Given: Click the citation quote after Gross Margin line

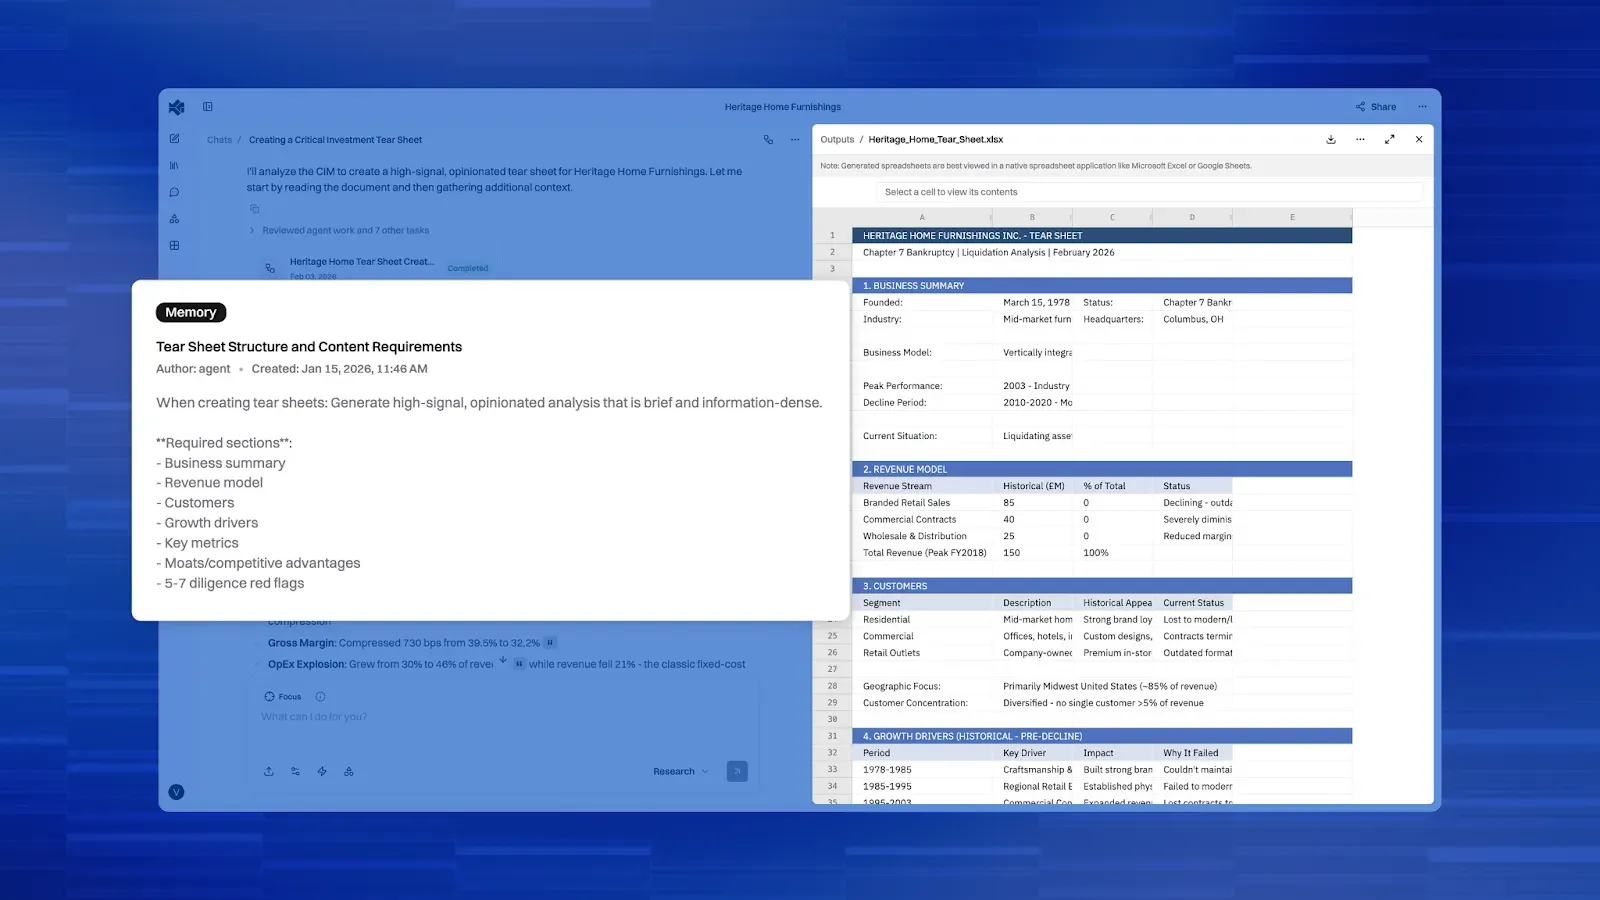Looking at the screenshot, I should coord(550,643).
